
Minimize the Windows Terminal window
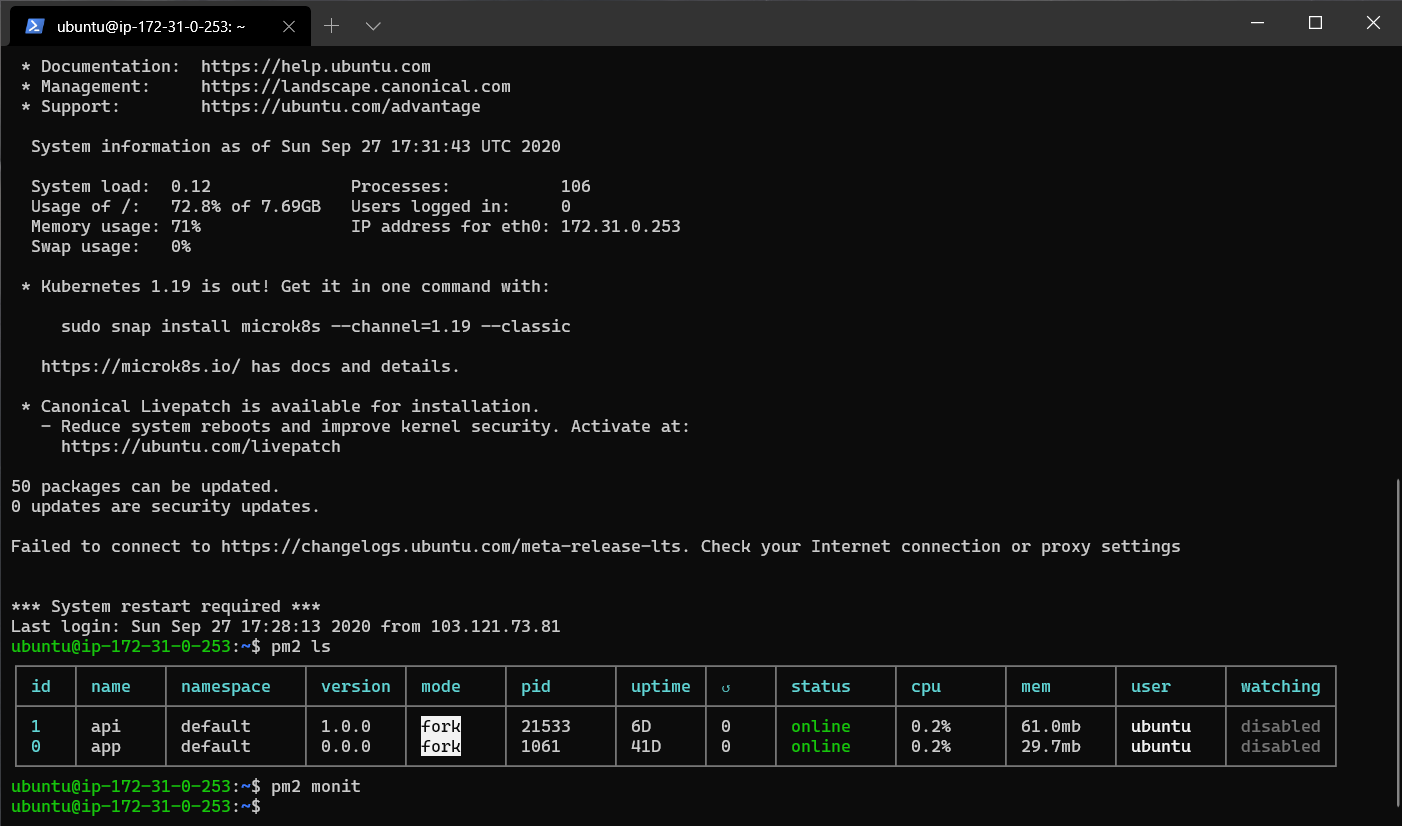click(x=1257, y=23)
